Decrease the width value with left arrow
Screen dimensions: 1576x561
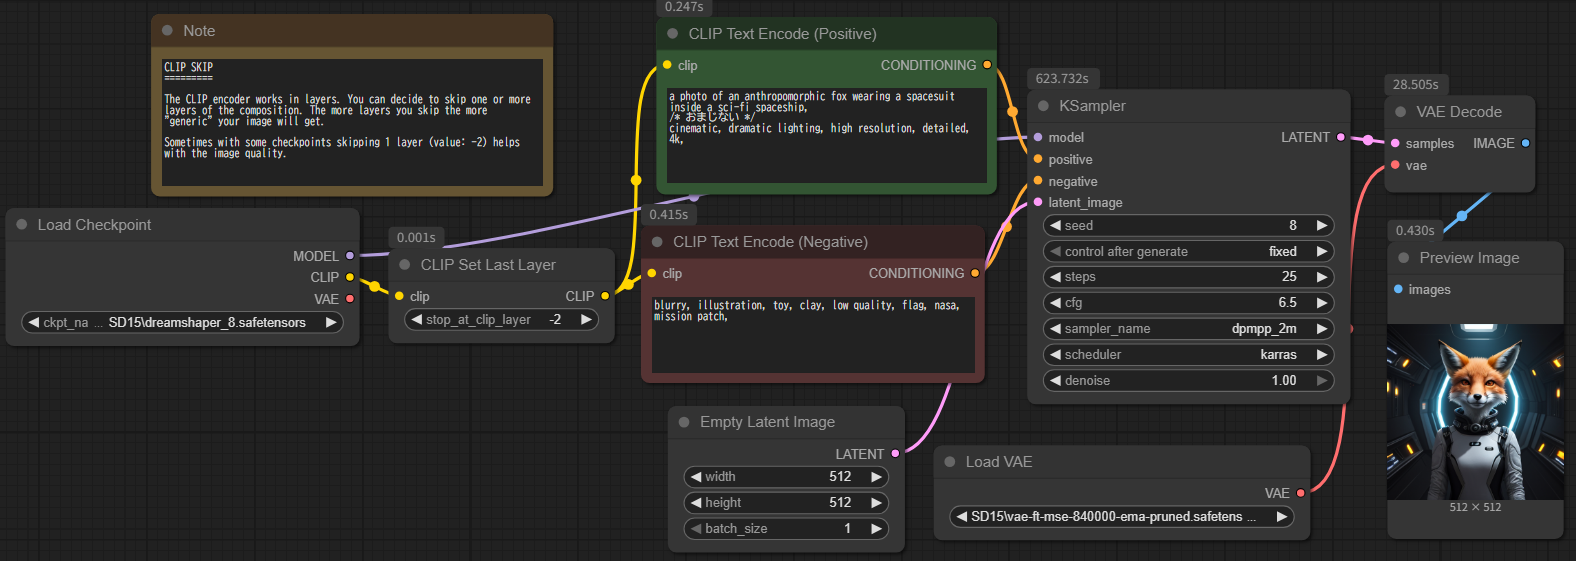(696, 477)
